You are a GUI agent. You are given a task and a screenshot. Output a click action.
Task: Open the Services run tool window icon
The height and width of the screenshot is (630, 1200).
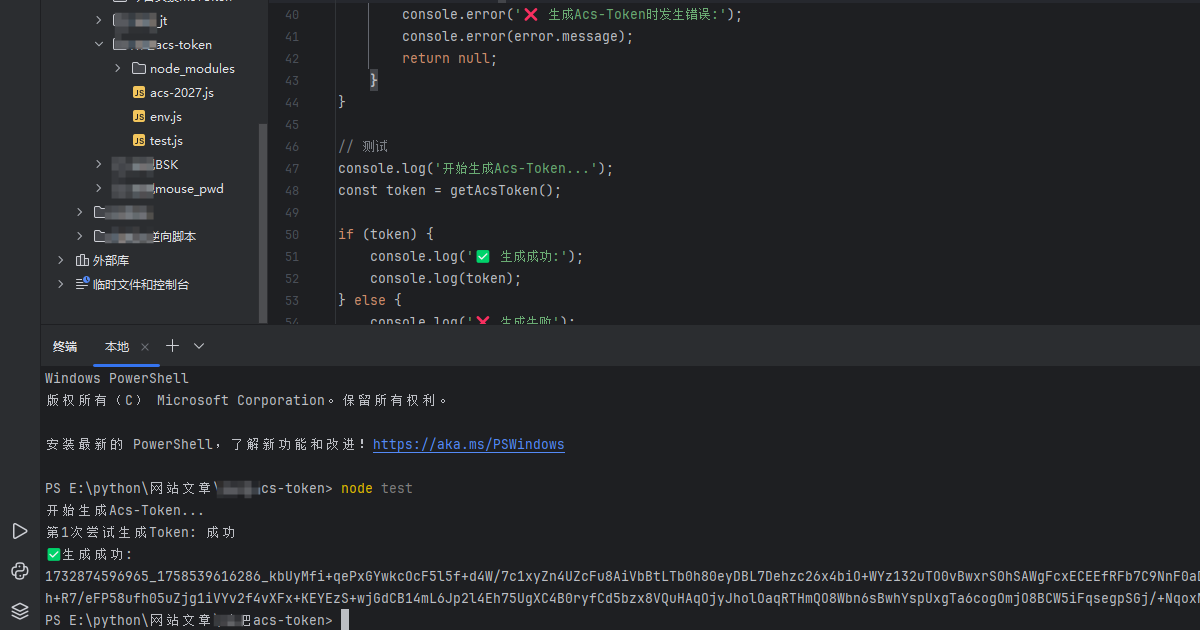tap(19, 531)
